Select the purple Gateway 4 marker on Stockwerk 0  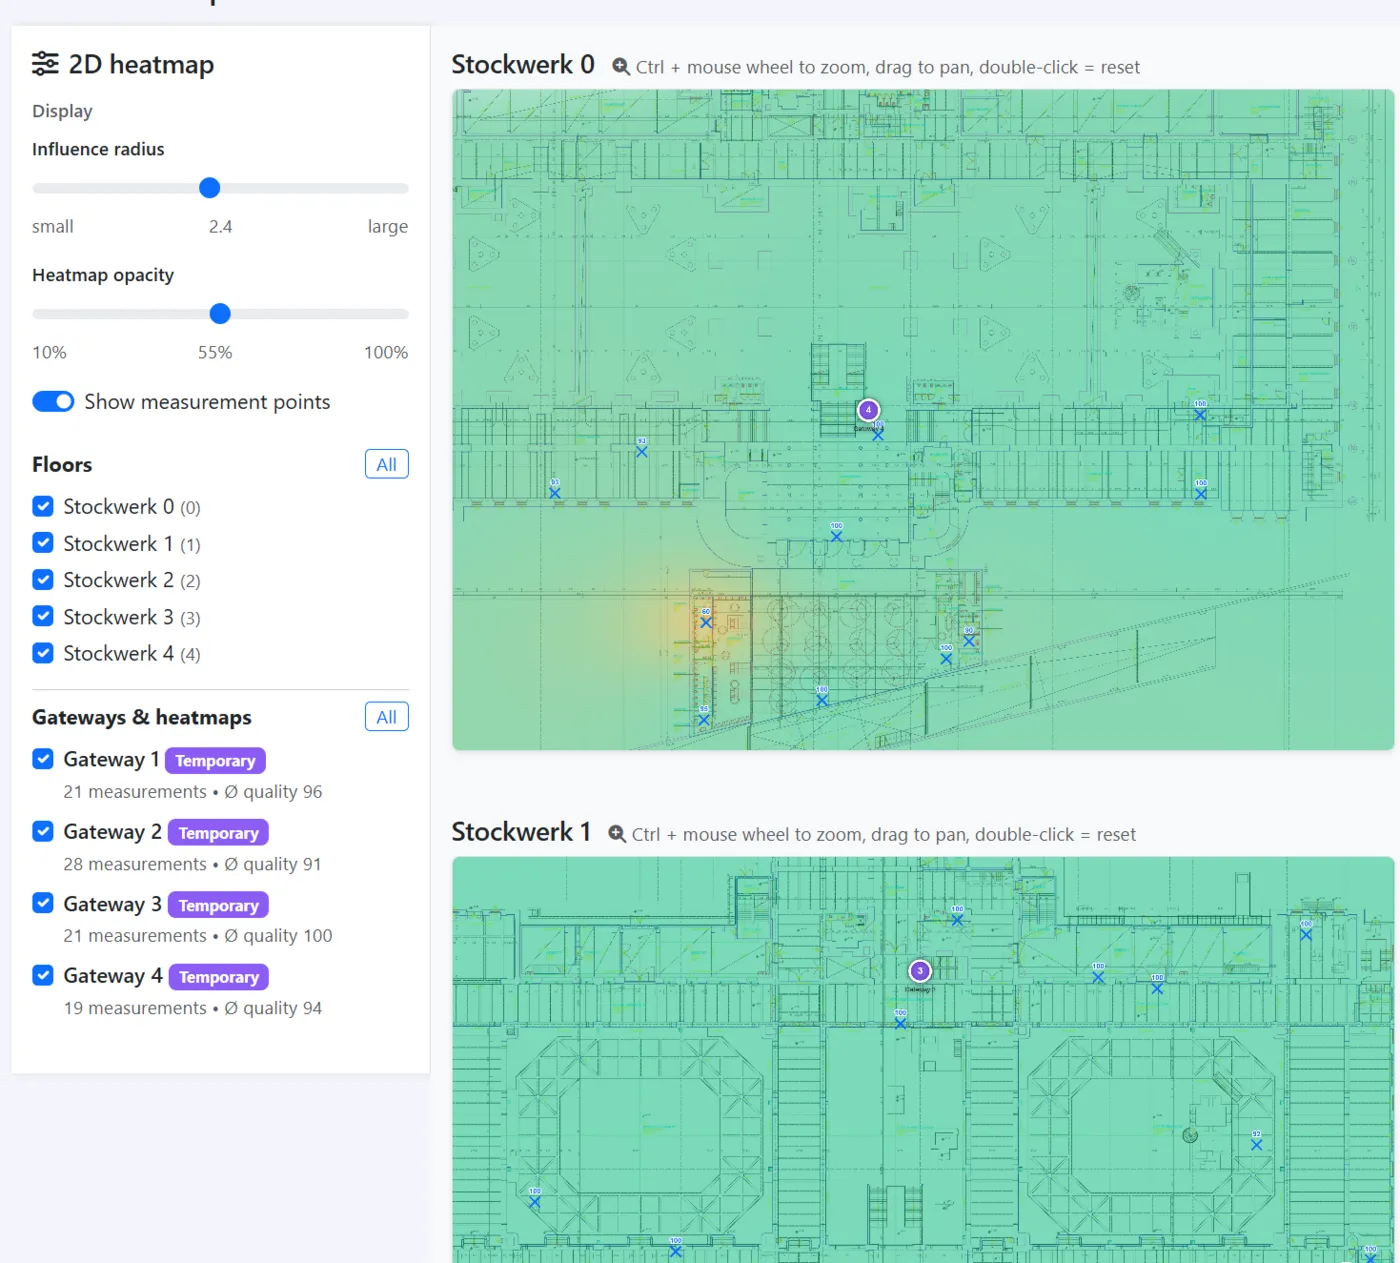[x=868, y=410]
